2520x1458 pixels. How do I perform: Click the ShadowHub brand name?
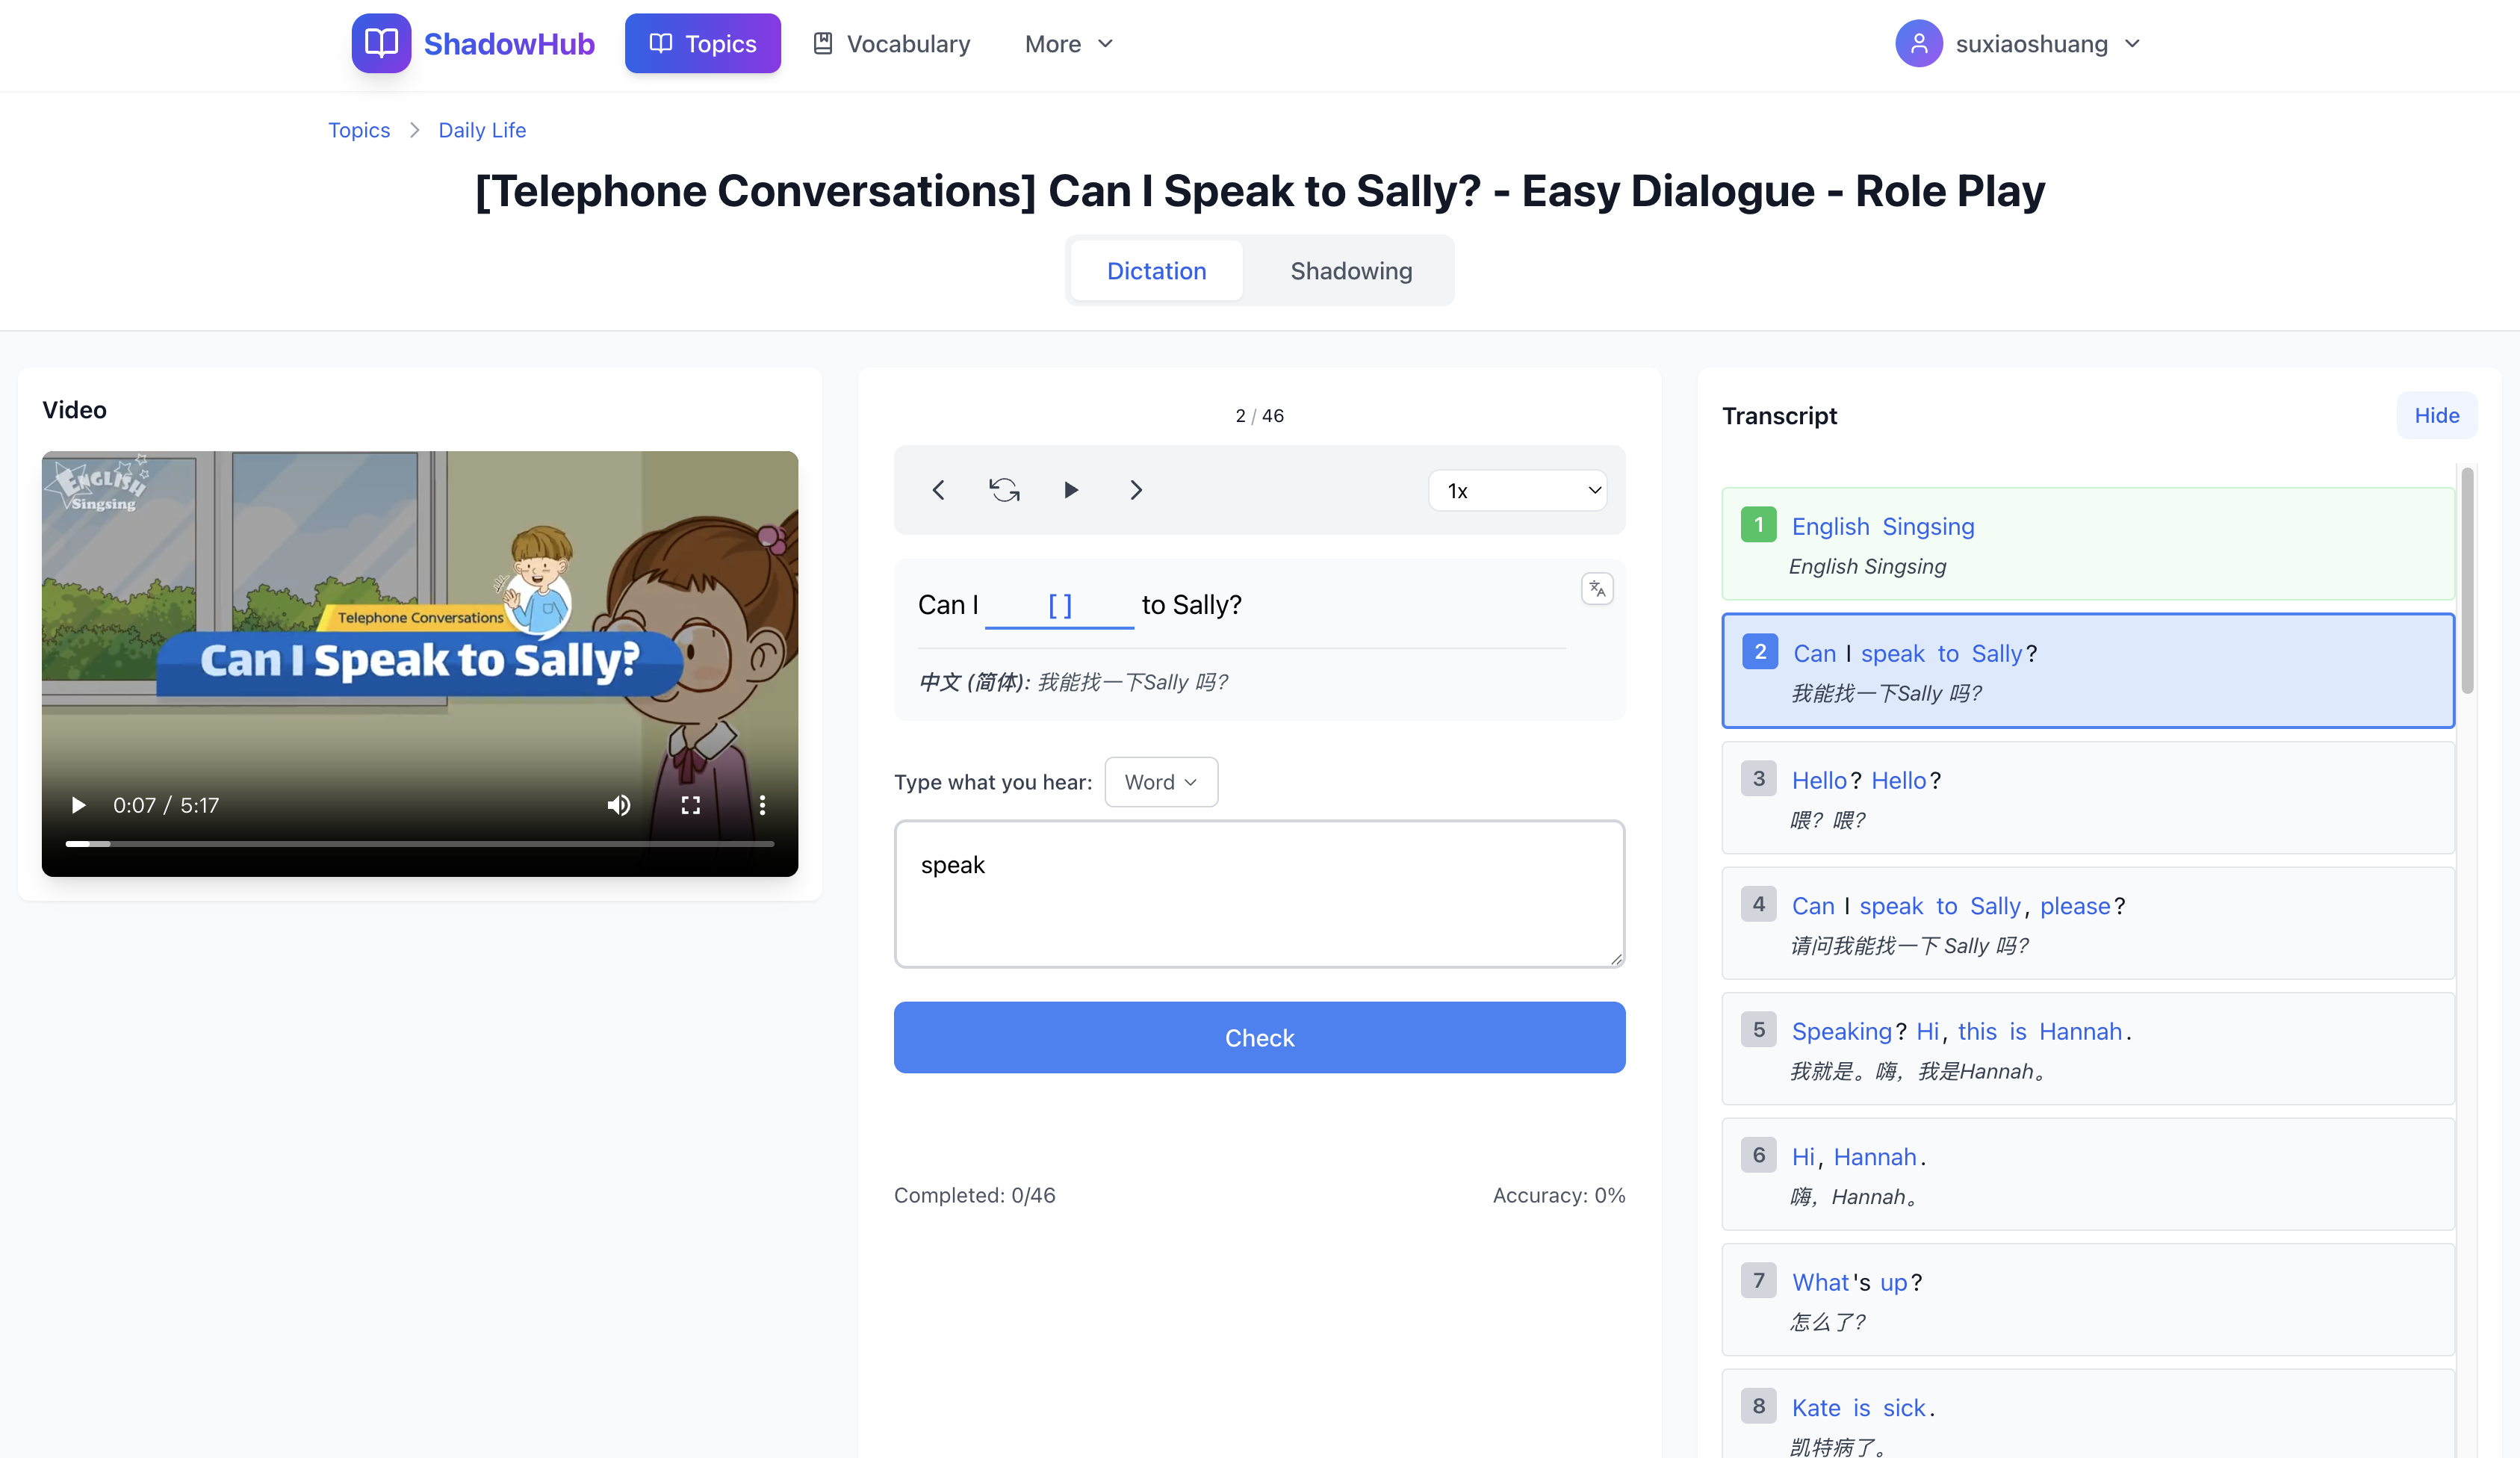click(x=509, y=44)
